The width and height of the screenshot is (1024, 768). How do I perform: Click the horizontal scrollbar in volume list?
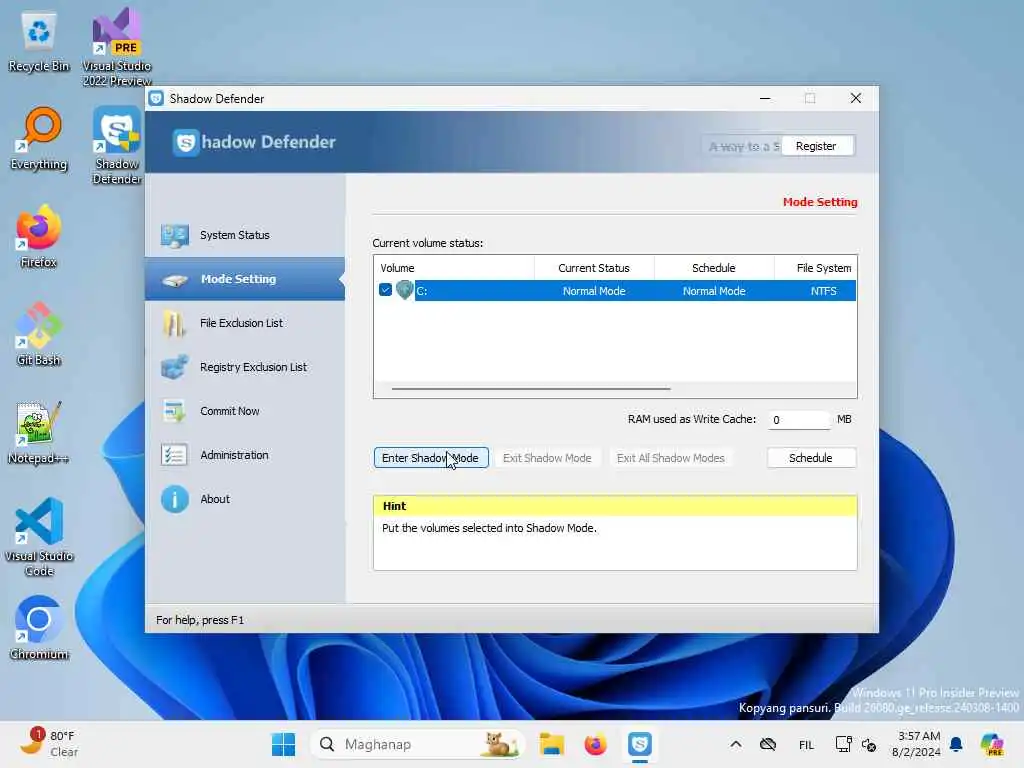(x=531, y=389)
